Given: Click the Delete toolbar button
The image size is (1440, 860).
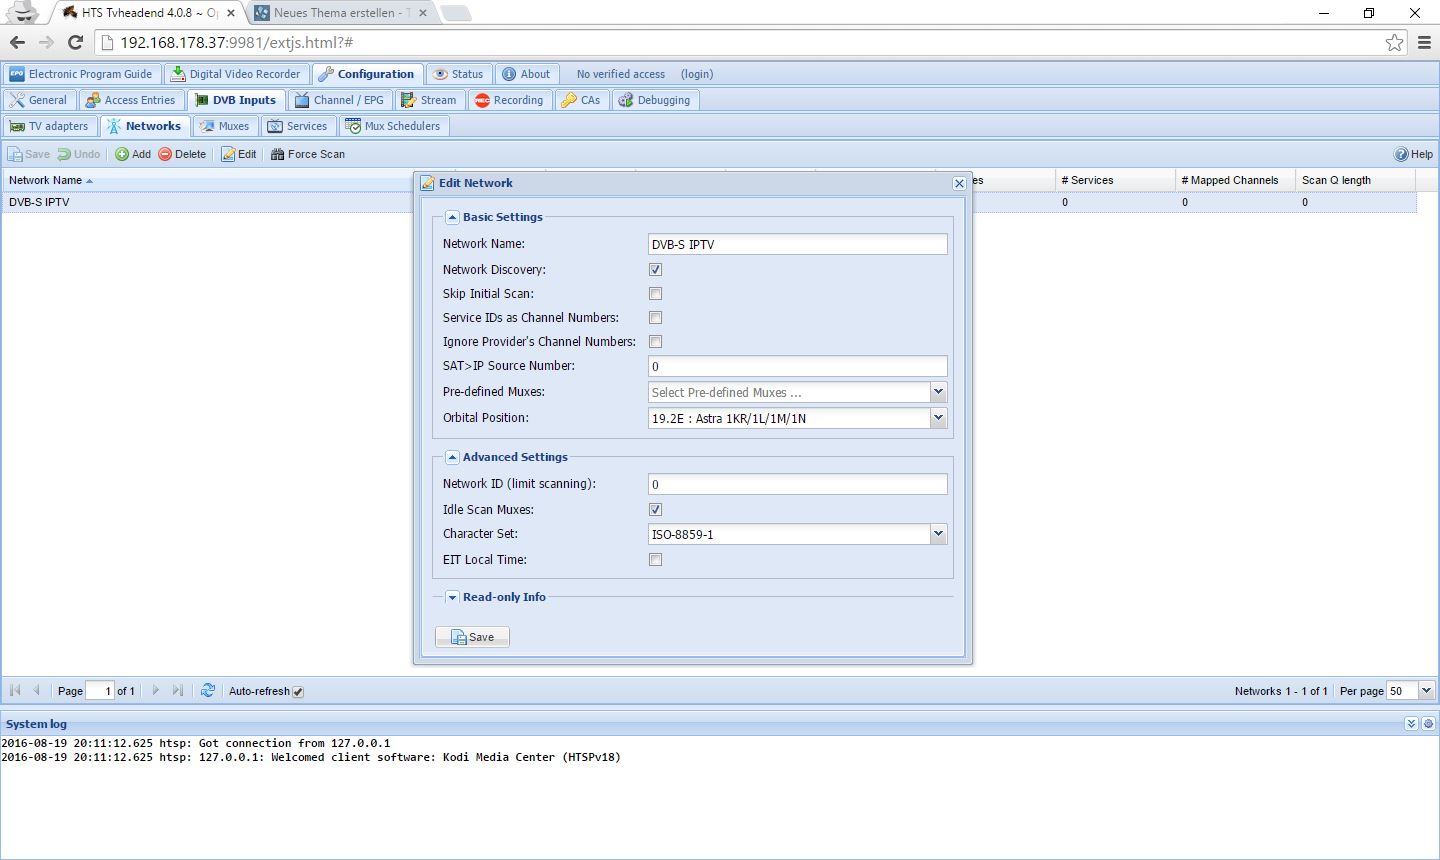Looking at the screenshot, I should (x=182, y=154).
